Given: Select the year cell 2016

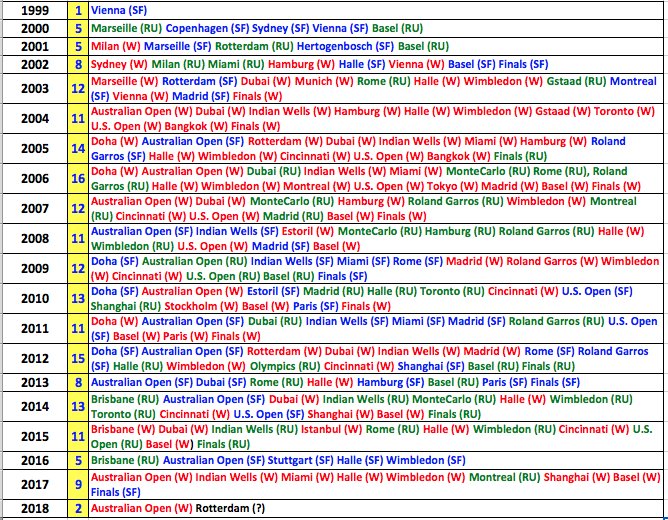Looking at the screenshot, I should 35,460.
